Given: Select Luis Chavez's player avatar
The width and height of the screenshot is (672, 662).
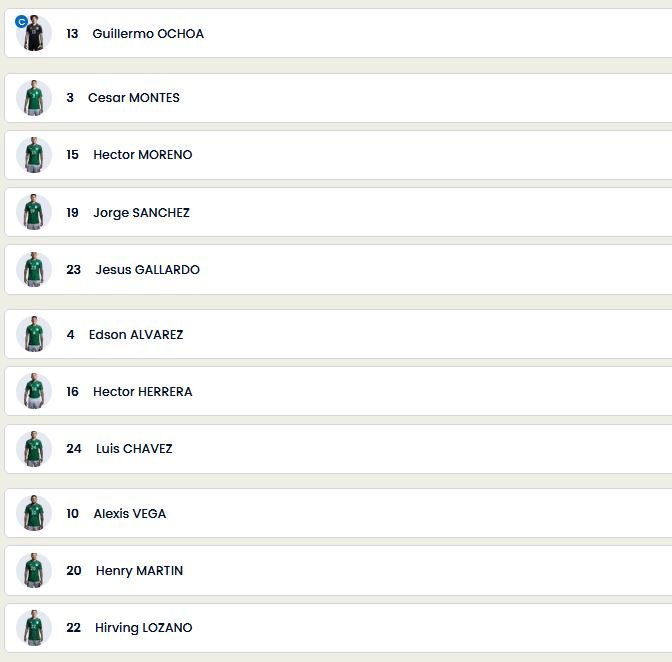Looking at the screenshot, I should pyautogui.click(x=34, y=449).
